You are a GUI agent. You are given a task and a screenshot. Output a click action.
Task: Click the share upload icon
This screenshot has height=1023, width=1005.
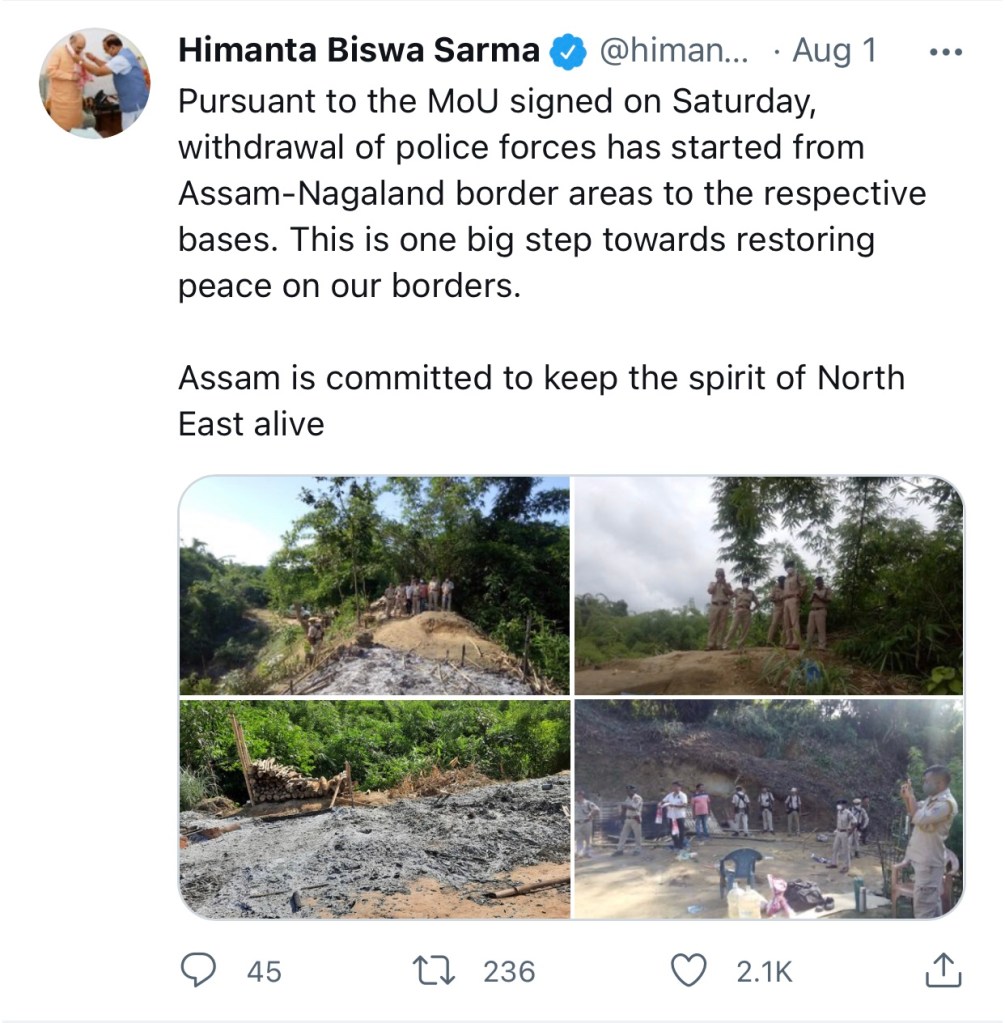tap(943, 969)
